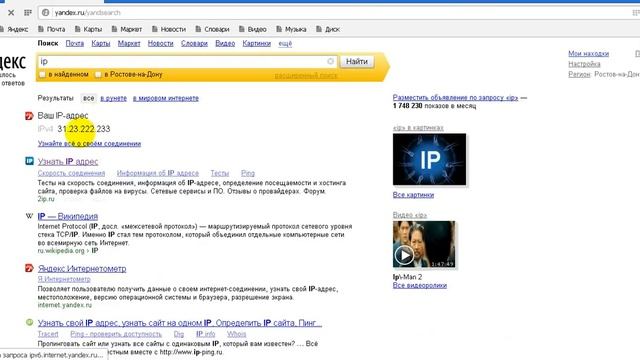Image resolution: width=640 pixels, height=360 pixels.
Task: Open the расширенный поиск link
Action: coord(306,75)
